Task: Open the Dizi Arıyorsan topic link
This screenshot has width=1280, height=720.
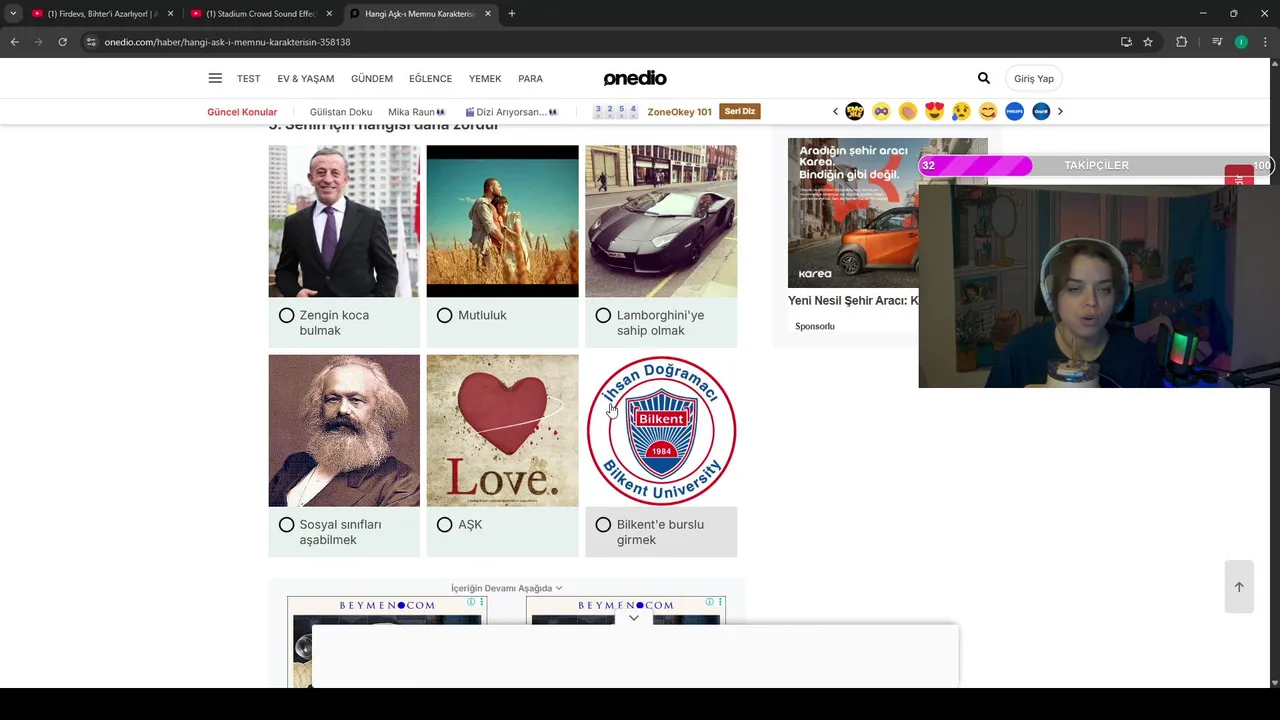Action: [511, 112]
